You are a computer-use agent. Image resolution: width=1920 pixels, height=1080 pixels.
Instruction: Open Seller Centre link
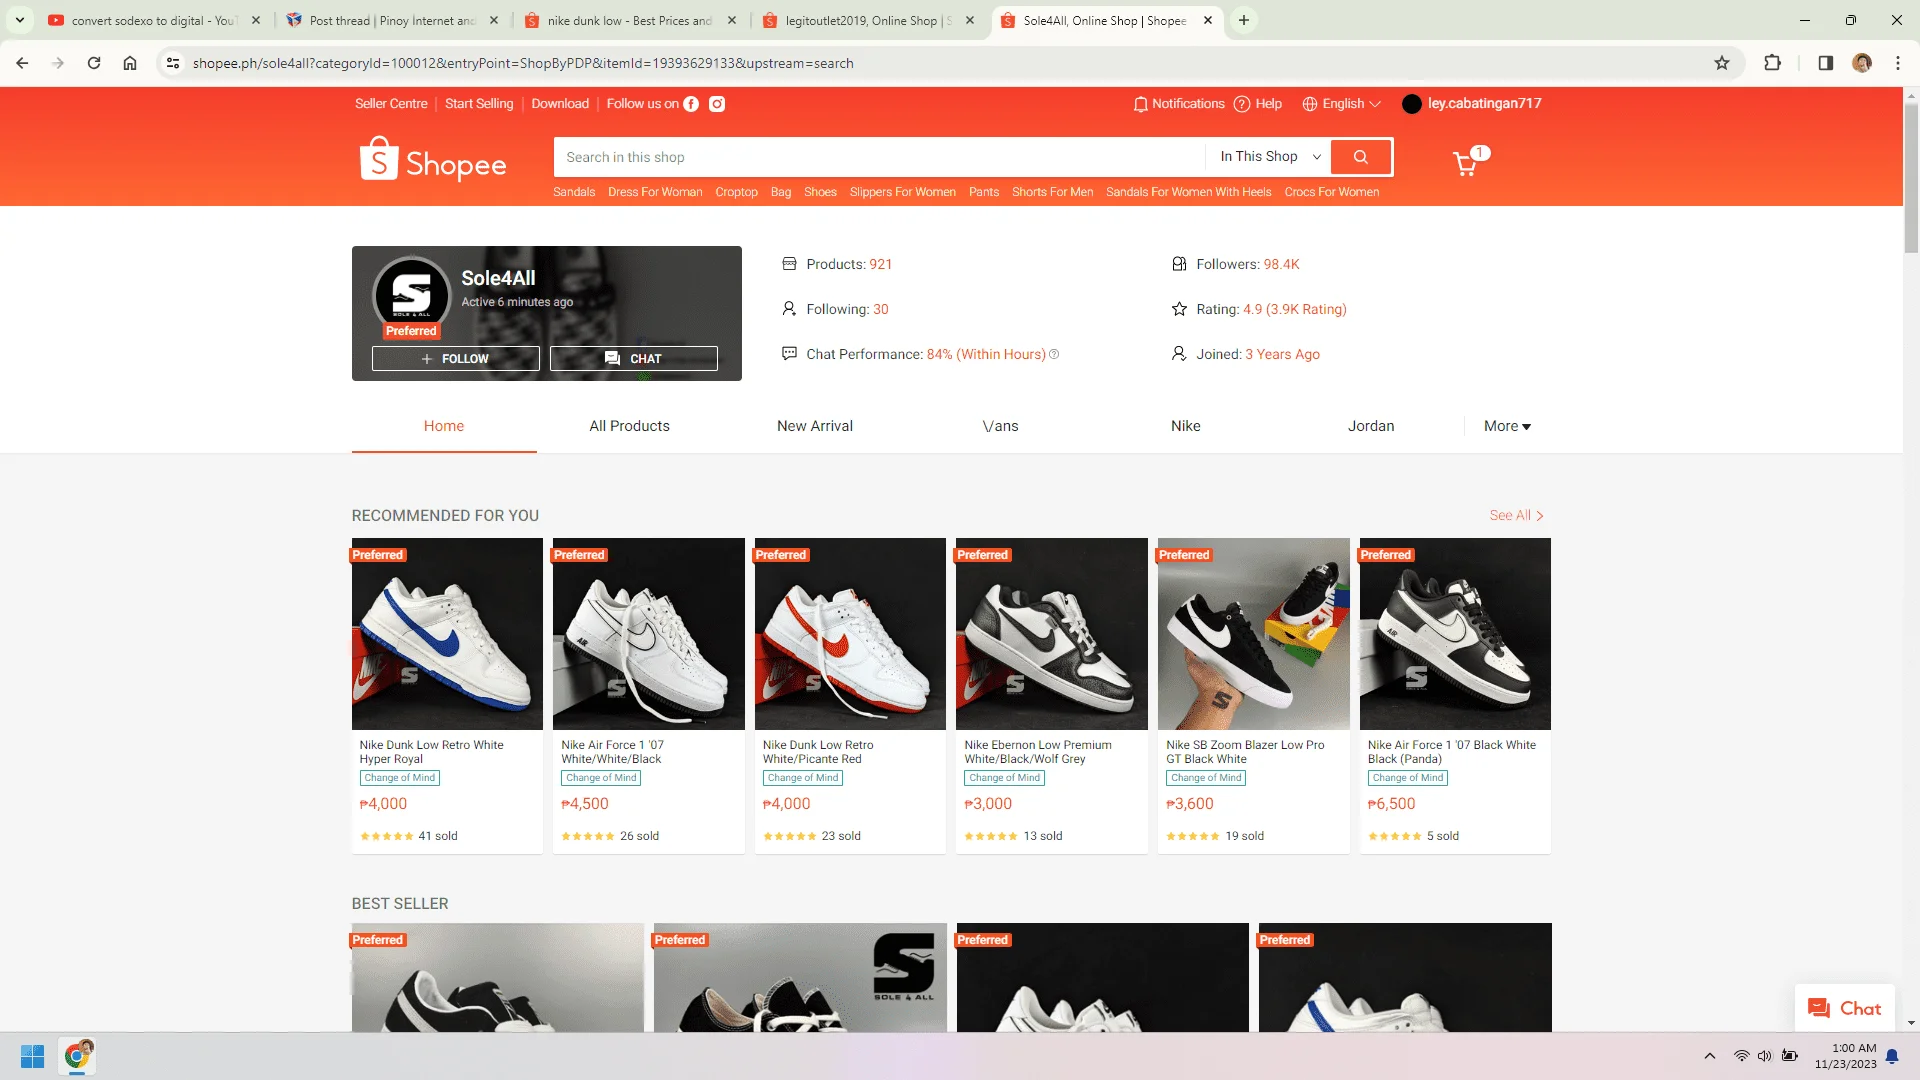tap(391, 104)
